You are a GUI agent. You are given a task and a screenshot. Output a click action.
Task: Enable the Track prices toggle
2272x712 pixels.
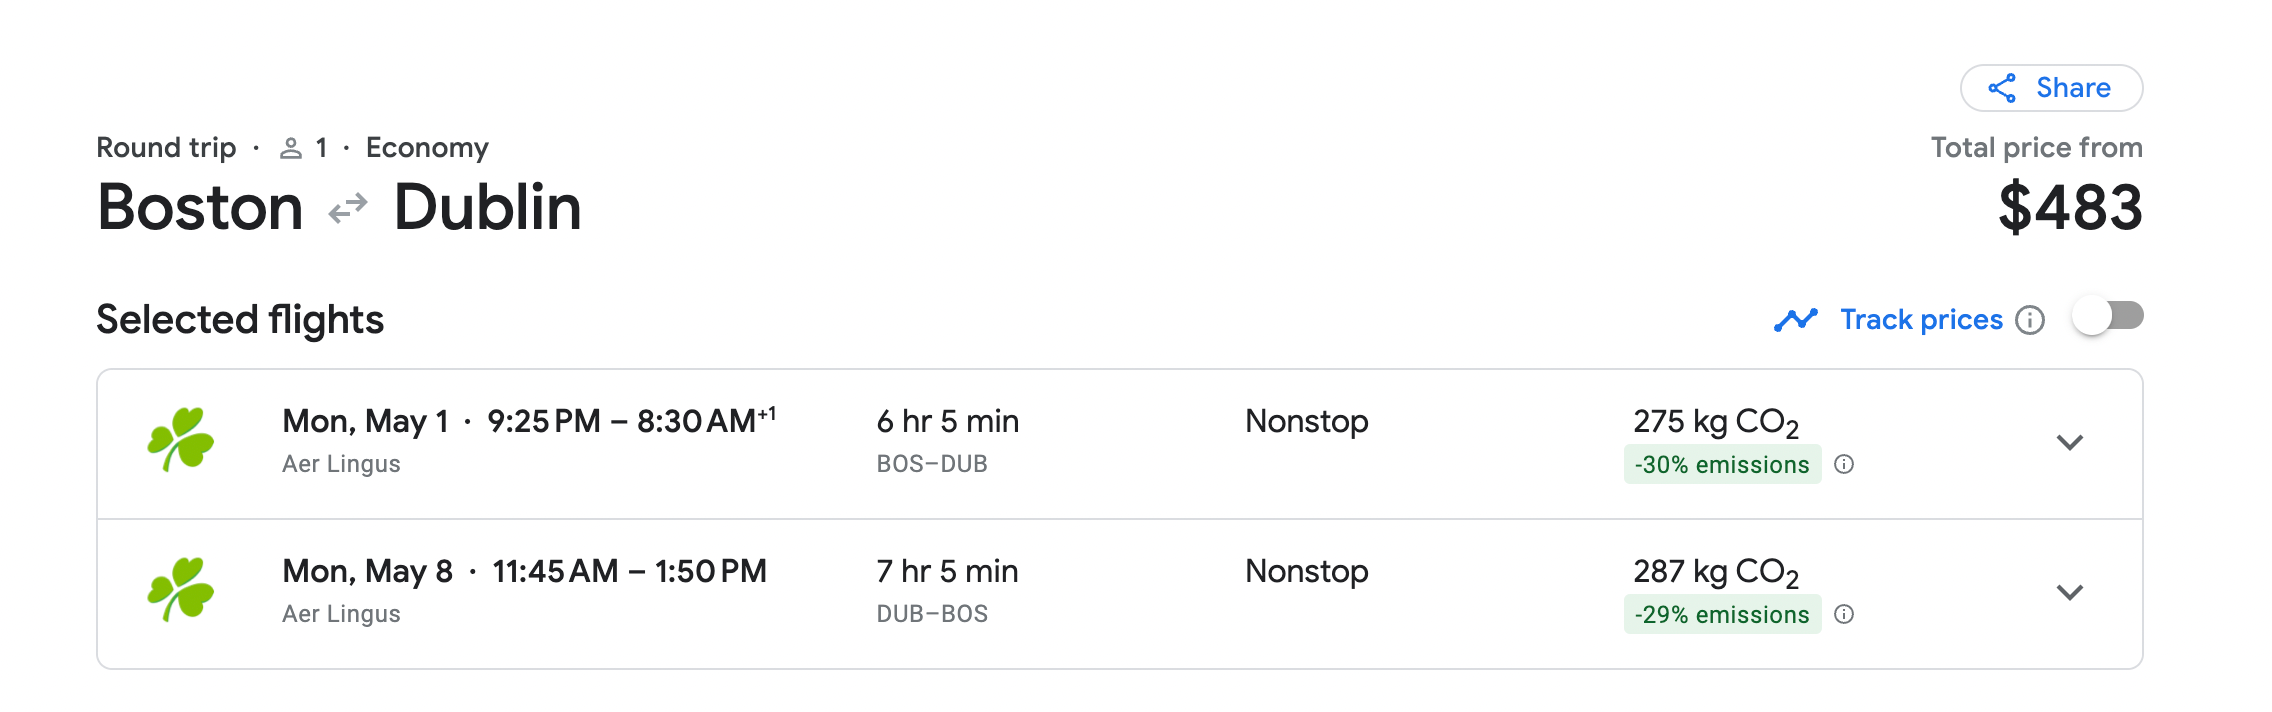point(2107,317)
